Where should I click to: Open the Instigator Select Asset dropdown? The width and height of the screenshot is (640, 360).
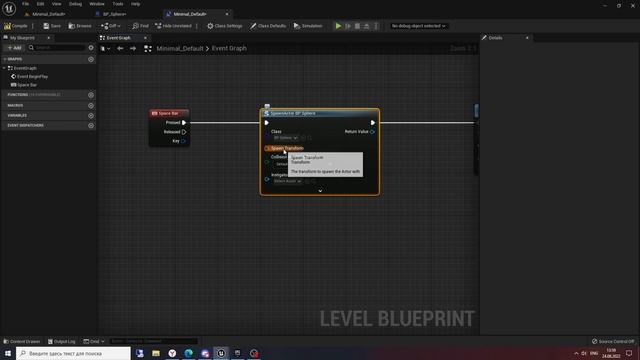click(288, 181)
